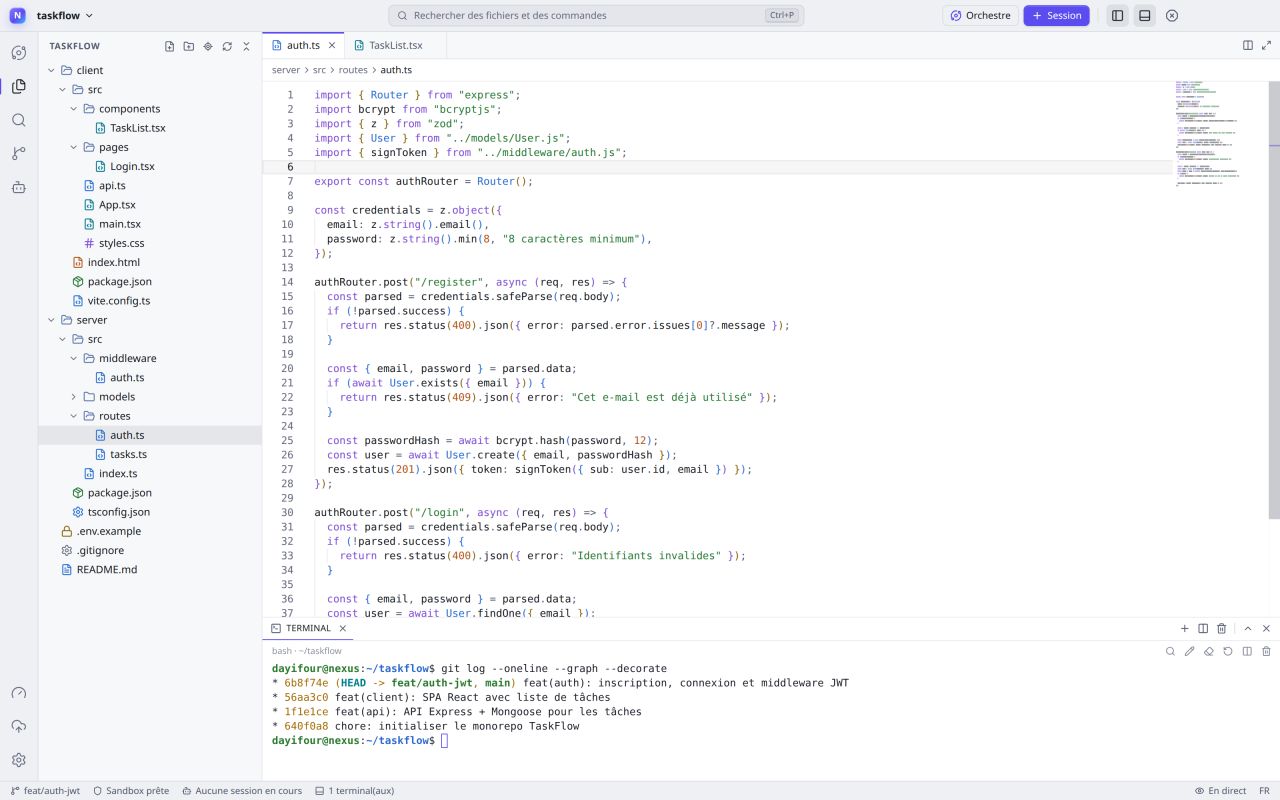This screenshot has height=800, width=1280.
Task: Collapse the client folder
Action: tap(150, 70)
